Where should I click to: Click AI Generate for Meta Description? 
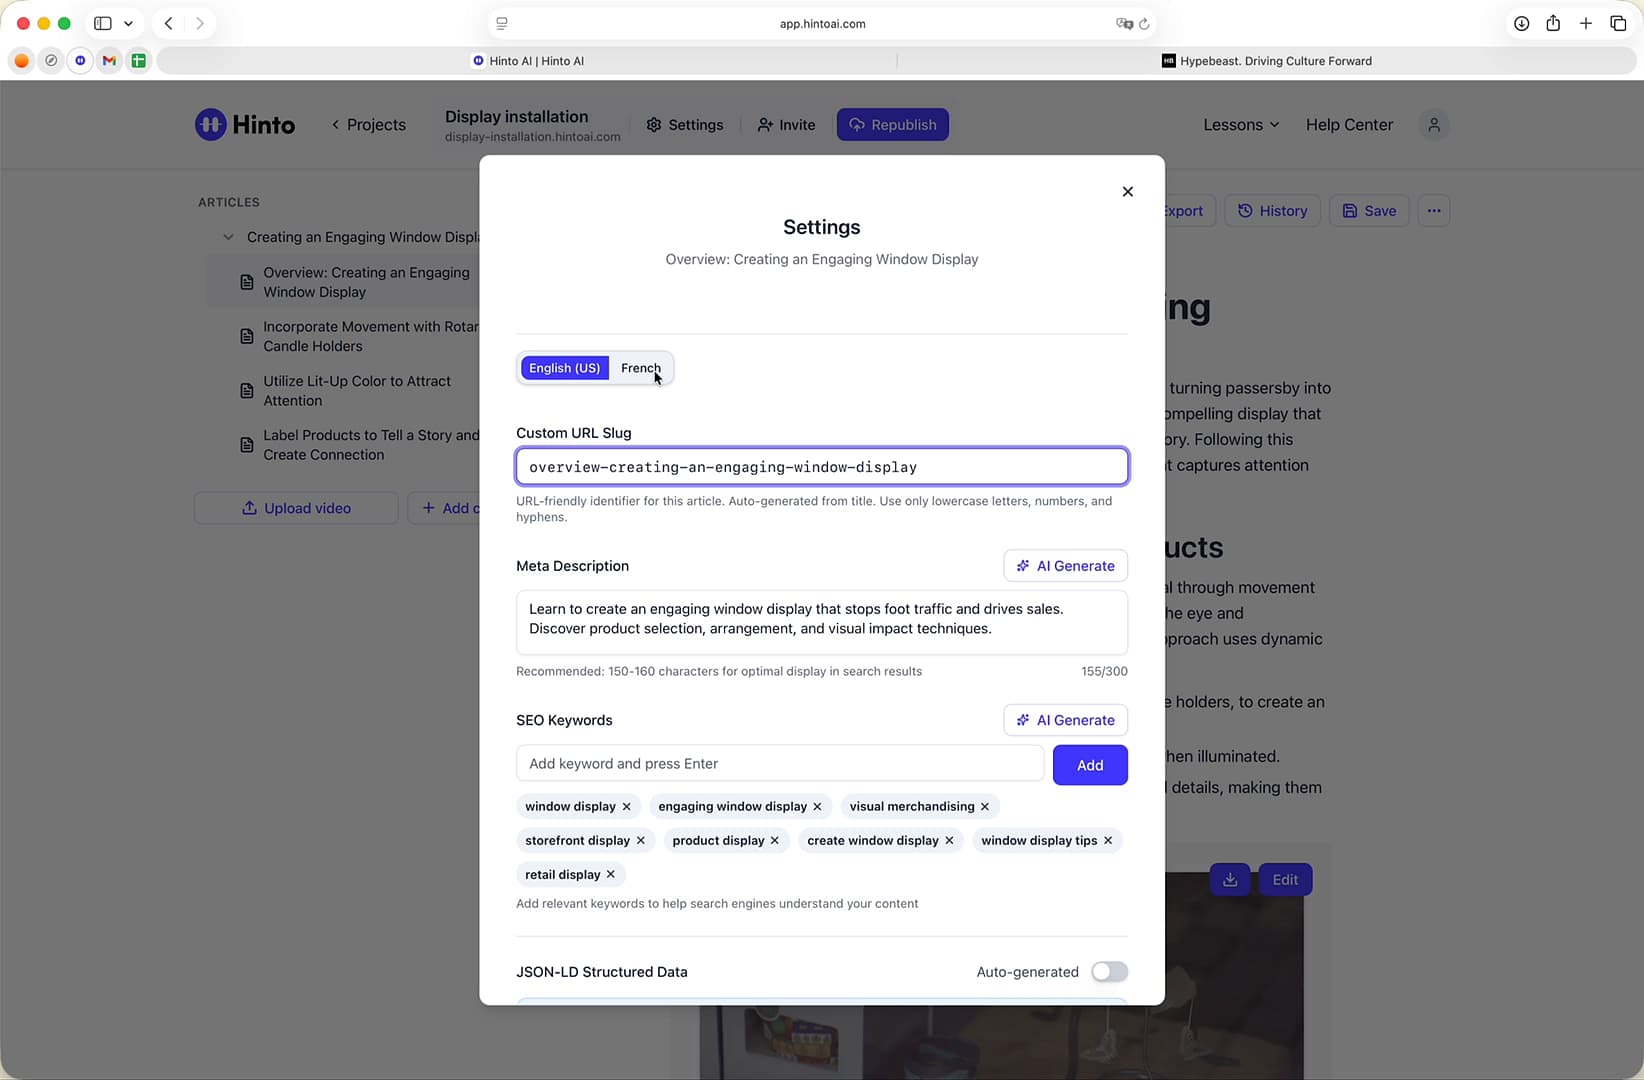1065,566
